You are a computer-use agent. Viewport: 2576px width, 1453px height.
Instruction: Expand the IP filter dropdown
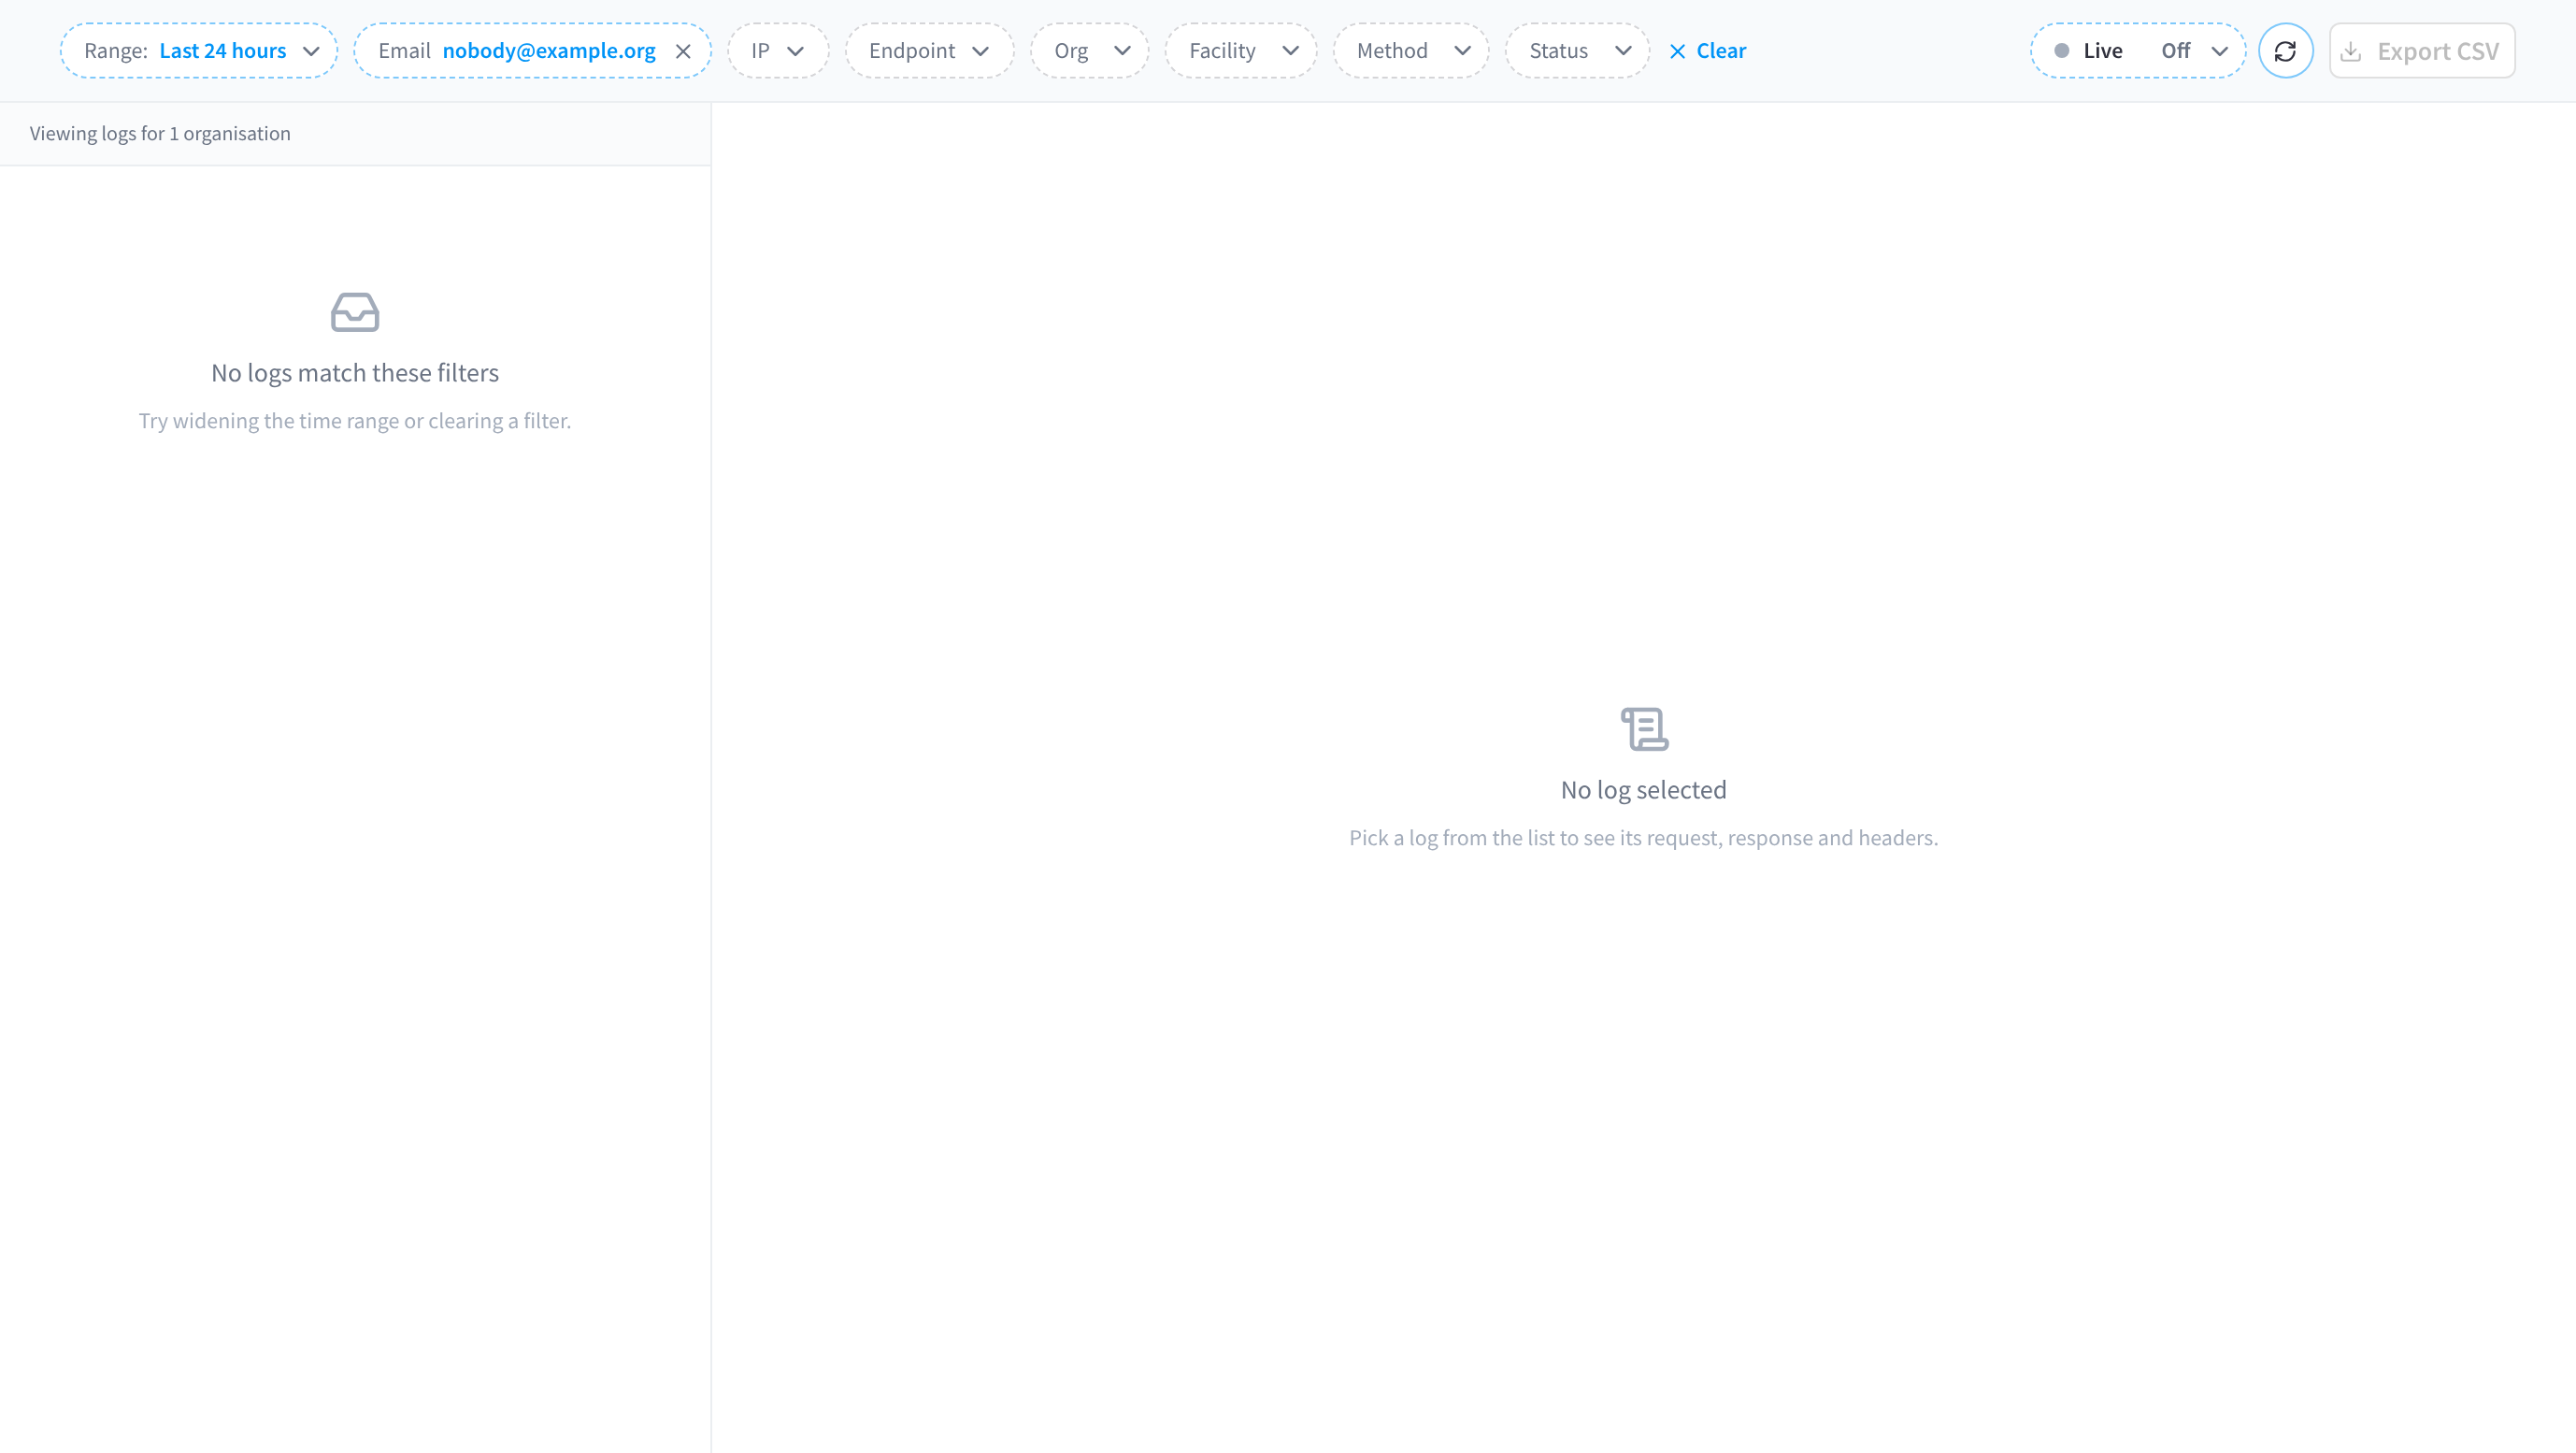pos(777,51)
